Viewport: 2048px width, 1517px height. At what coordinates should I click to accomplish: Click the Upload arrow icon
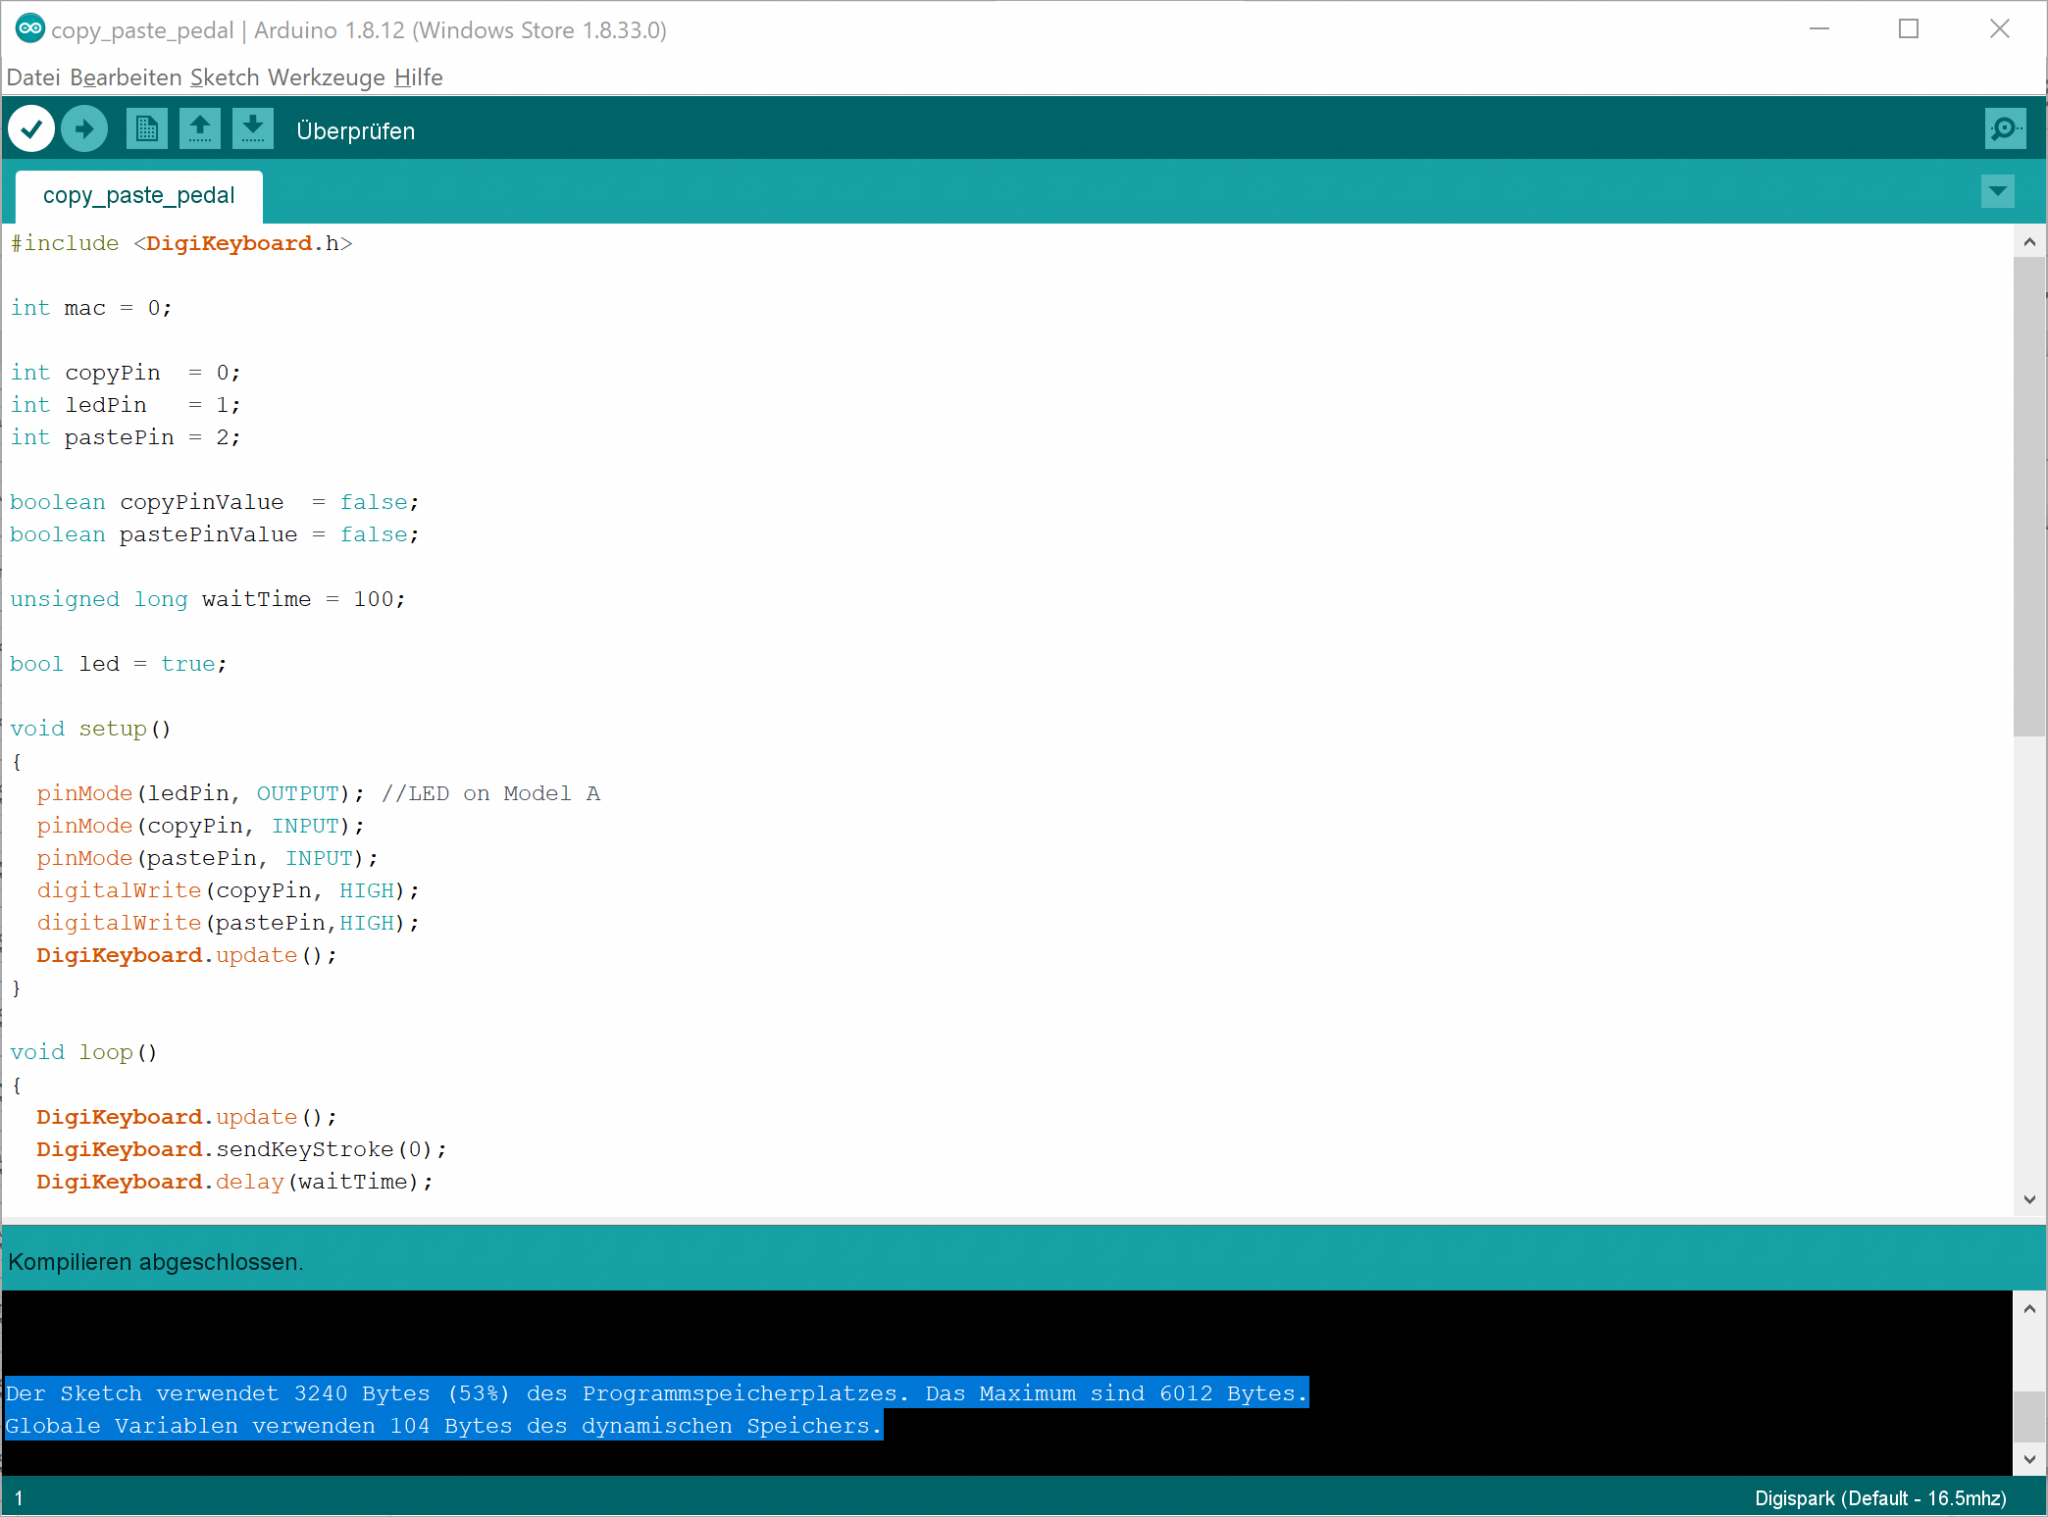[x=84, y=128]
